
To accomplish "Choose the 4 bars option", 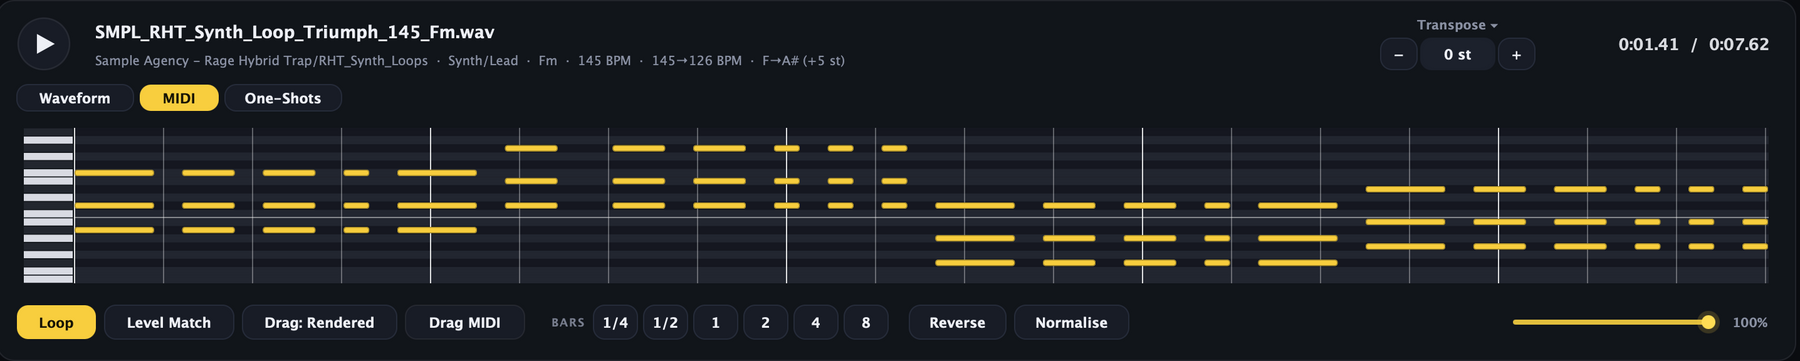I will (x=816, y=322).
